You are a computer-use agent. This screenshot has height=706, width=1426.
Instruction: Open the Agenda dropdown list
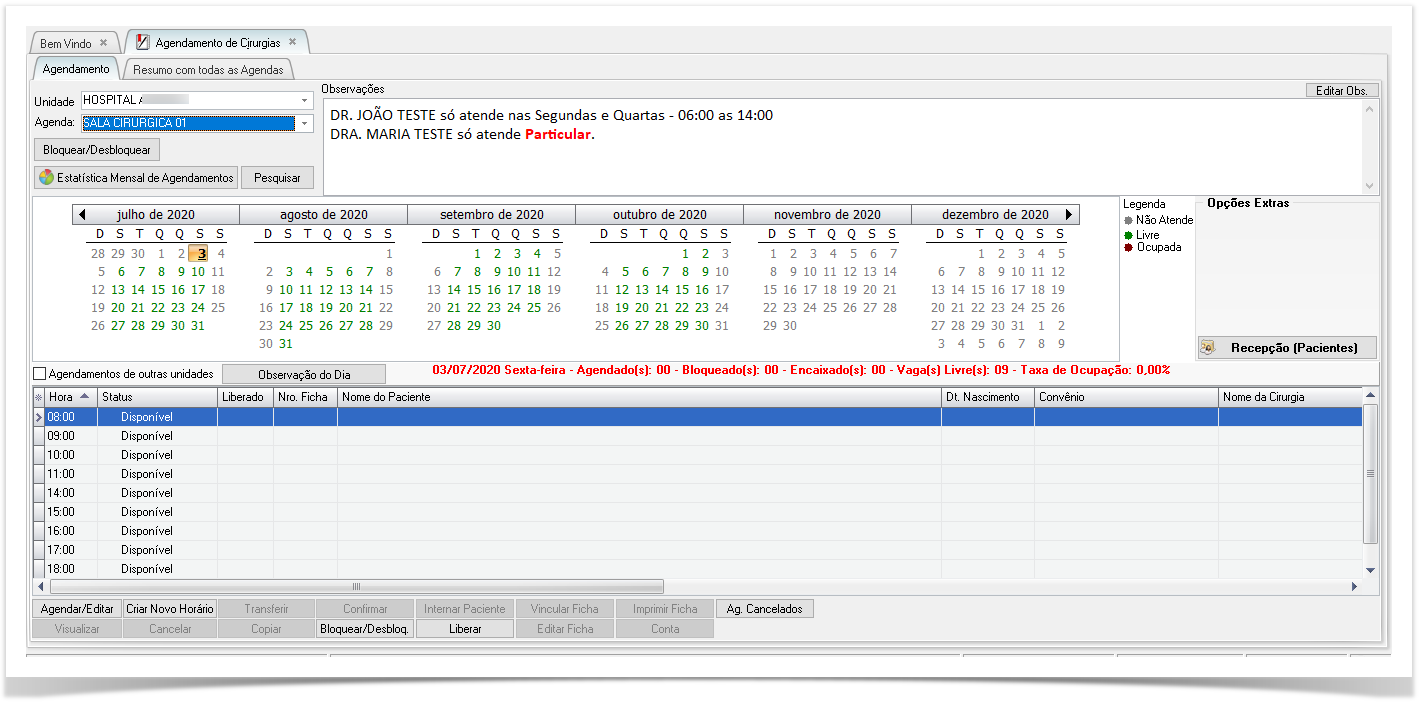pyautogui.click(x=304, y=124)
